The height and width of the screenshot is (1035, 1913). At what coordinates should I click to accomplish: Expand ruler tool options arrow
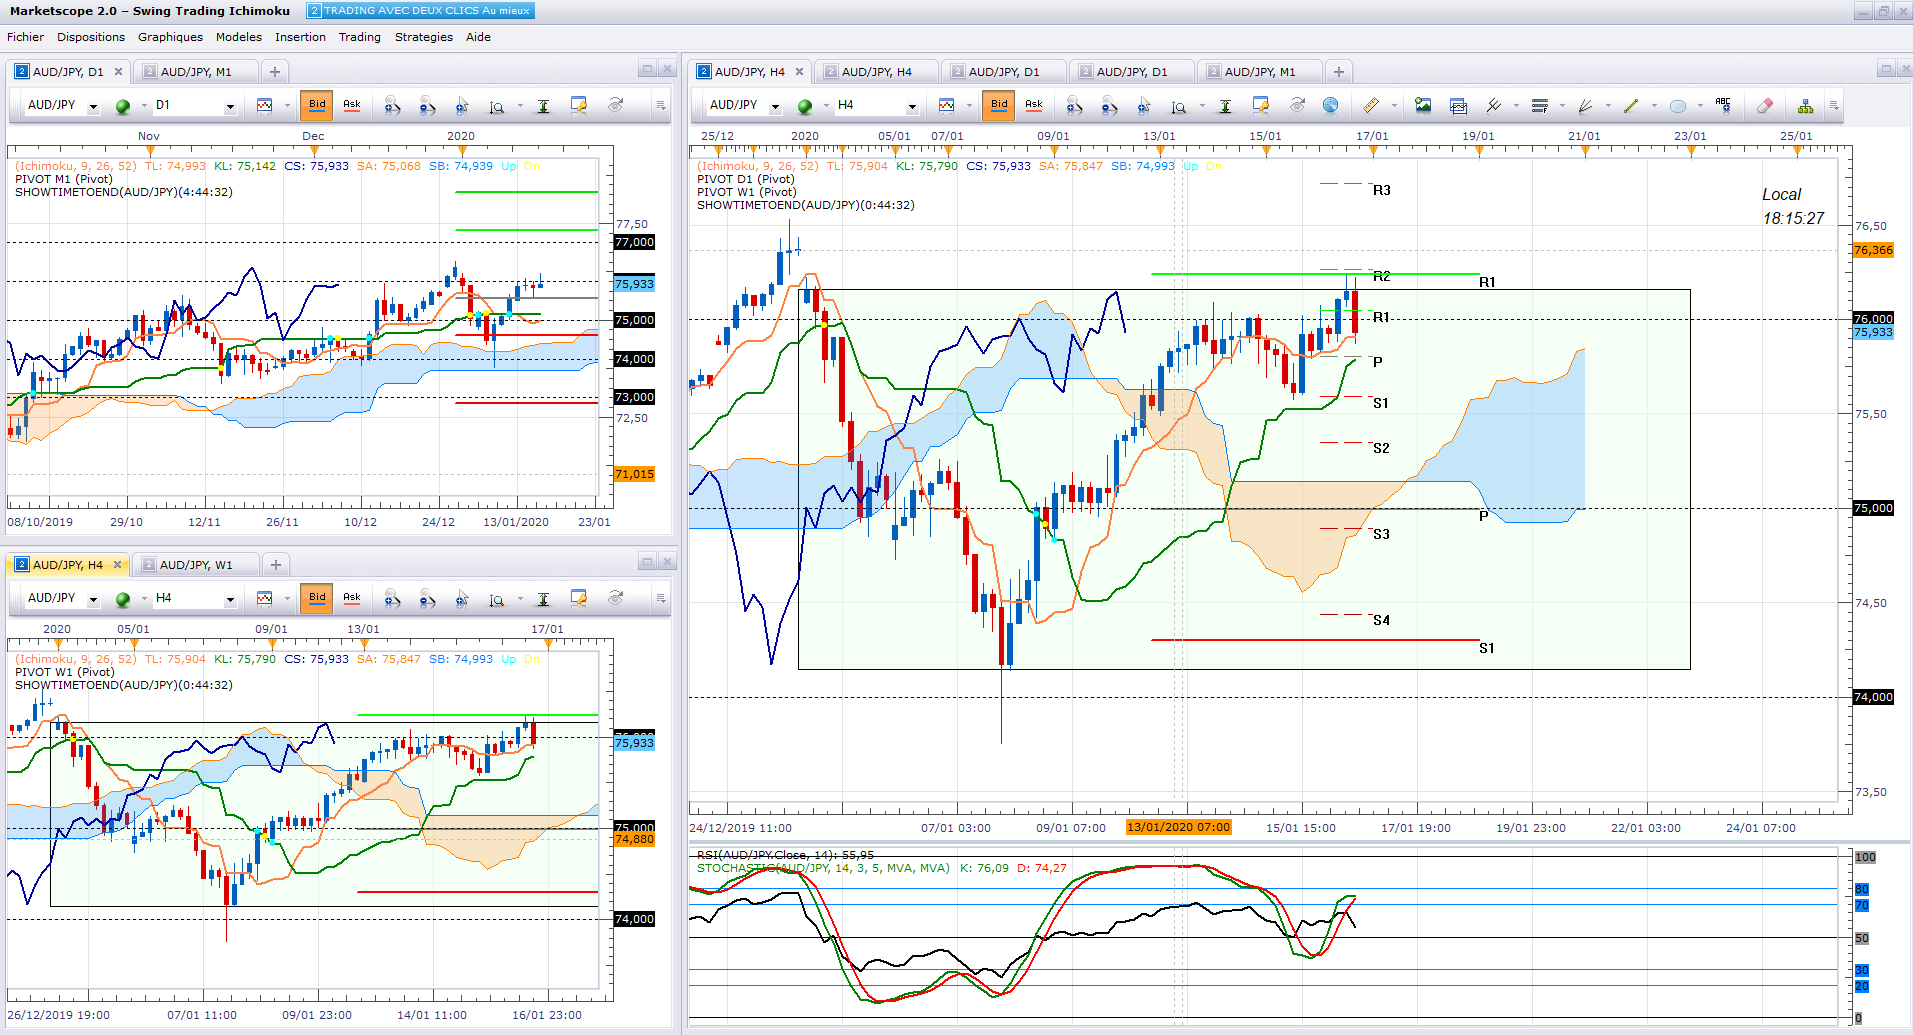[1394, 106]
